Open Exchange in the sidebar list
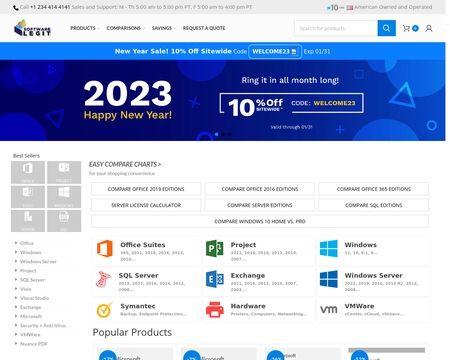This screenshot has width=450, height=360. tap(30, 307)
